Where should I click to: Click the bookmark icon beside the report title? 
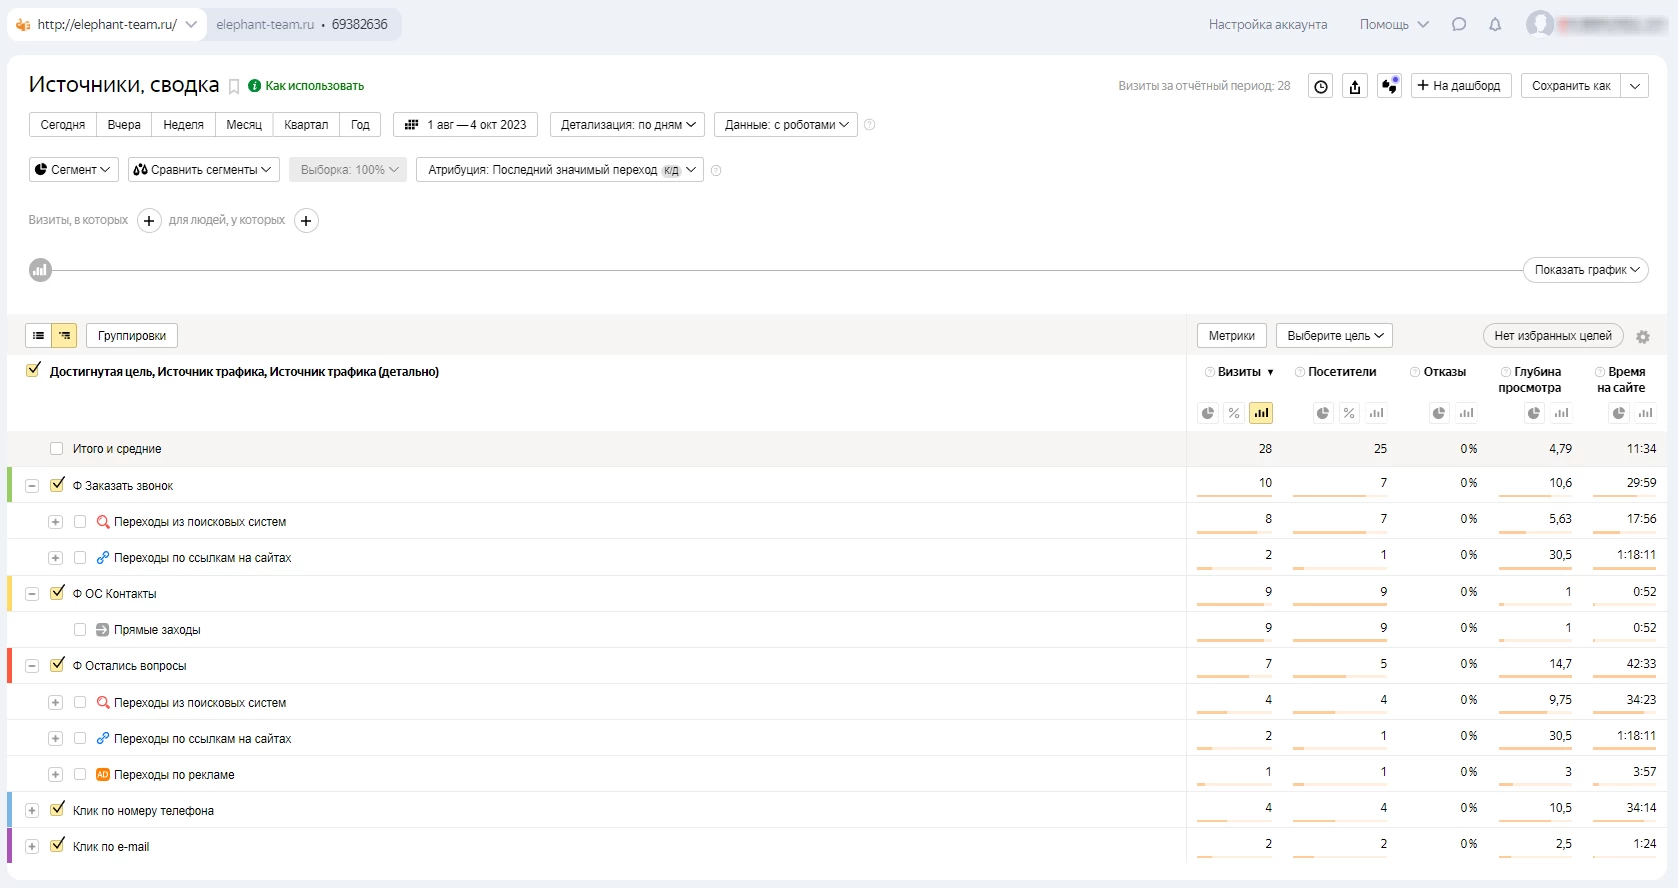[234, 87]
